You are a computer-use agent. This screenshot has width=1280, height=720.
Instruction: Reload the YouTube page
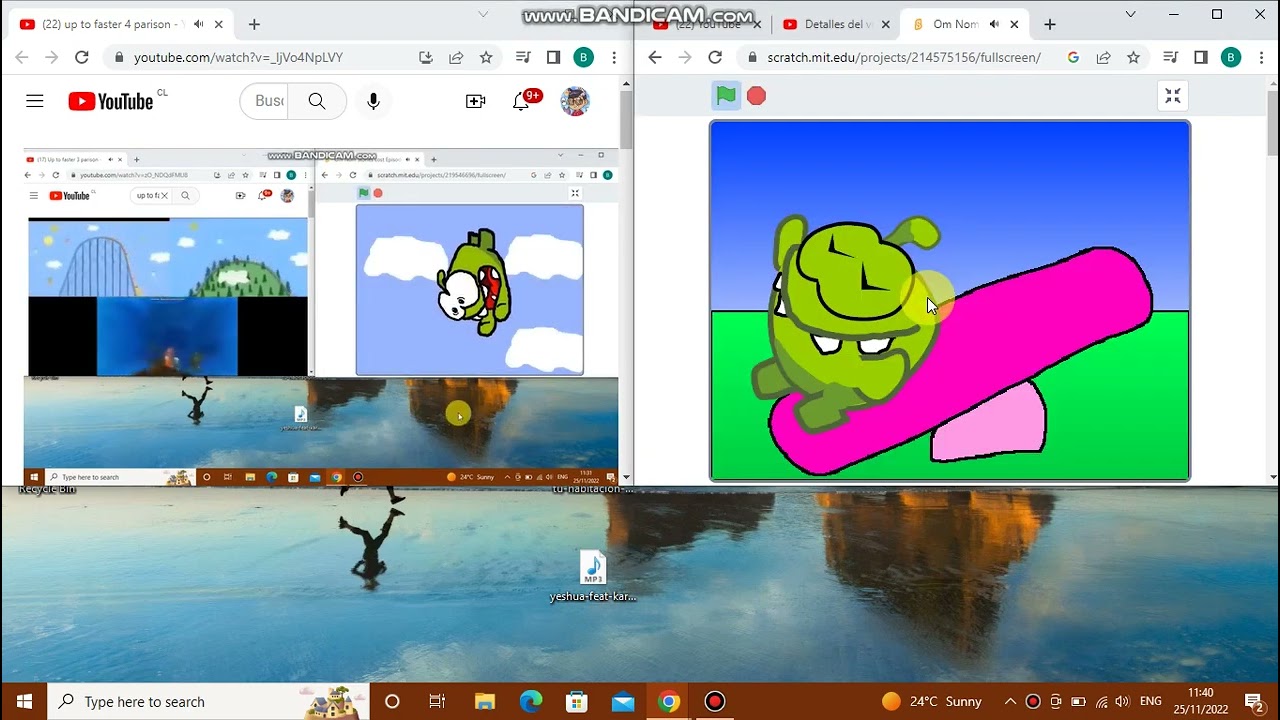click(x=82, y=57)
